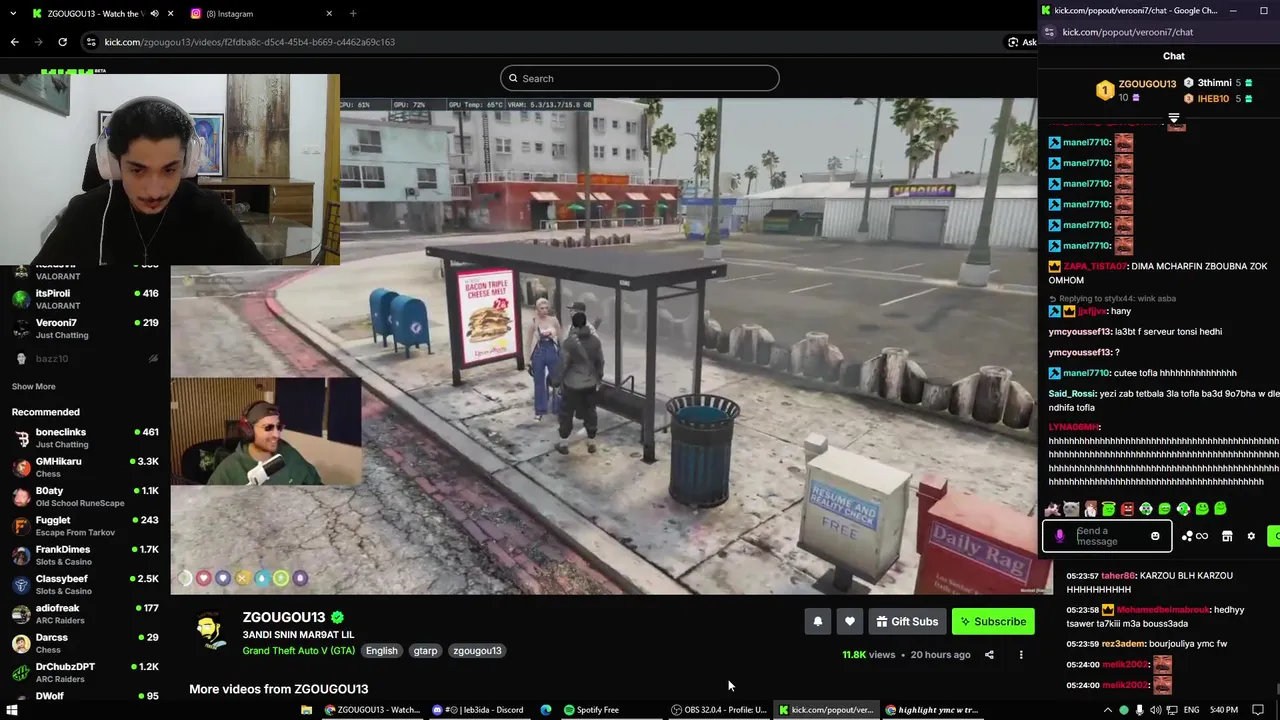Click IHEB10 in chat leaderboard
The width and height of the screenshot is (1280, 720).
1213,99
